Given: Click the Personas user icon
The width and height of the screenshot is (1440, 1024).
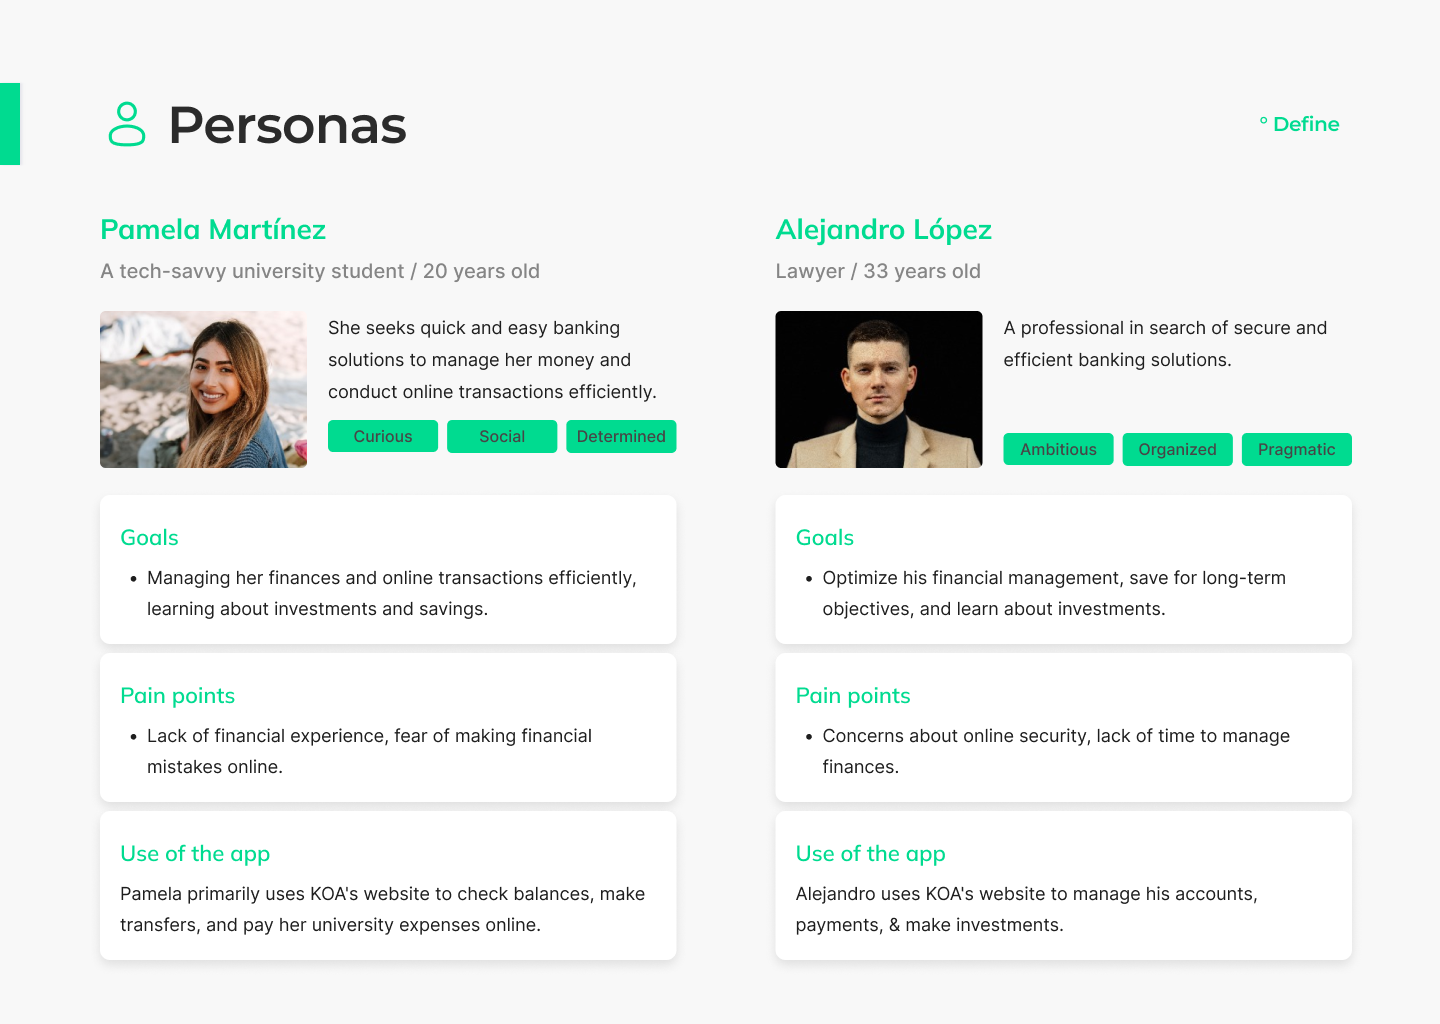Looking at the screenshot, I should 127,124.
